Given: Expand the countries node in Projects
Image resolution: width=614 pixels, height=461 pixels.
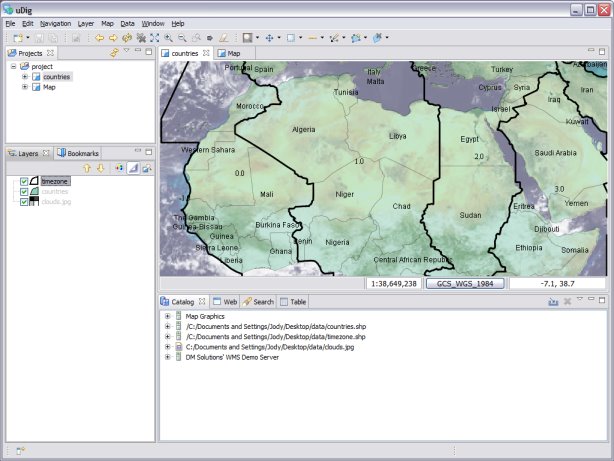Looking at the screenshot, I should pos(25,76).
